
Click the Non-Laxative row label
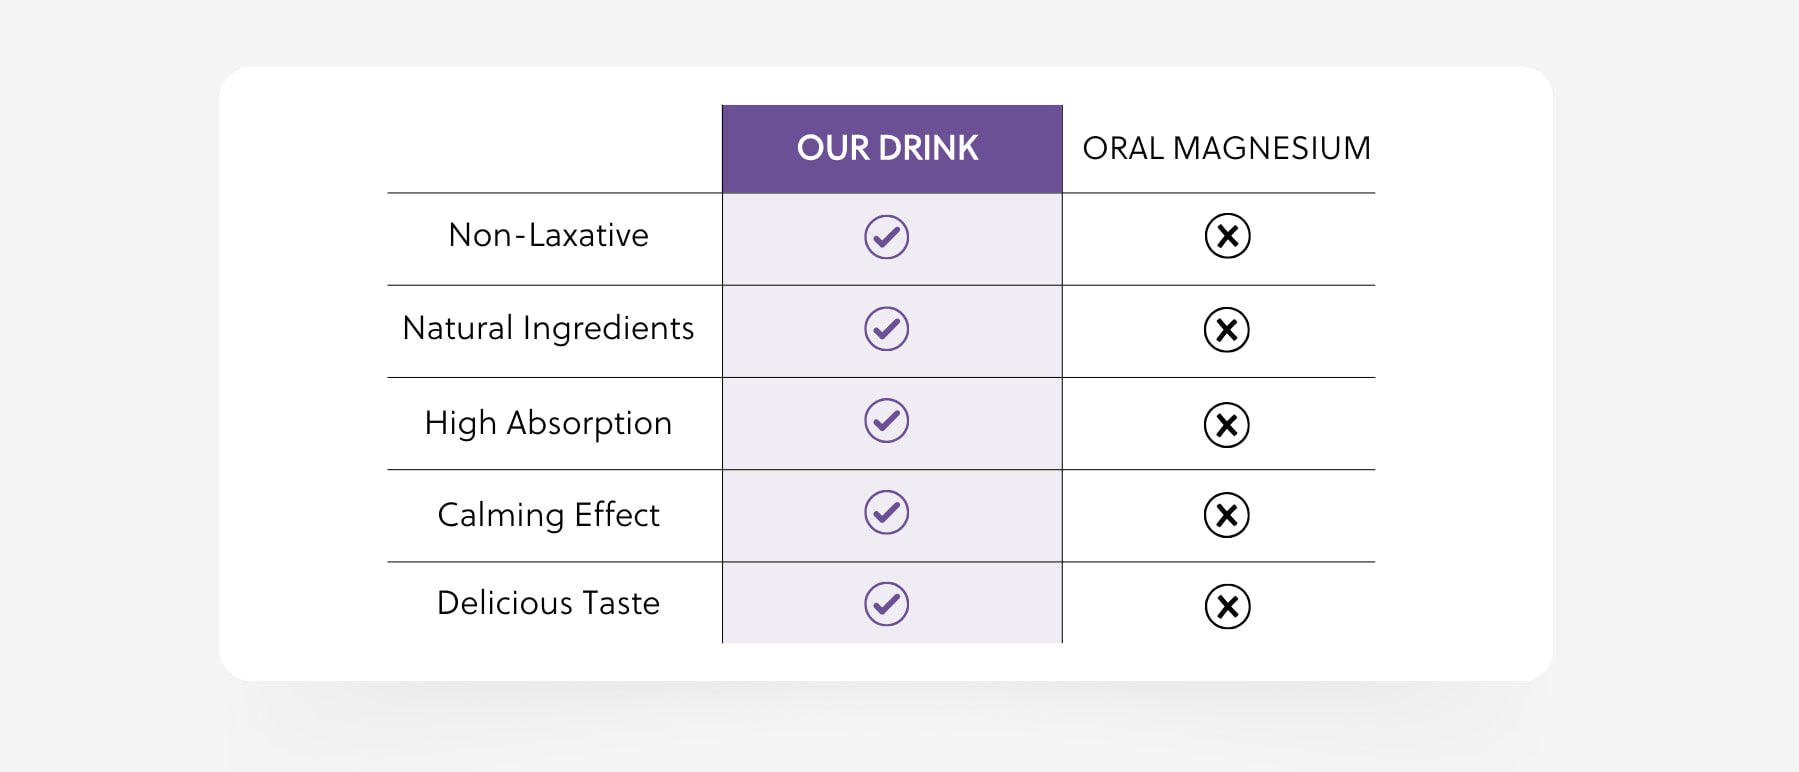pyautogui.click(x=549, y=235)
